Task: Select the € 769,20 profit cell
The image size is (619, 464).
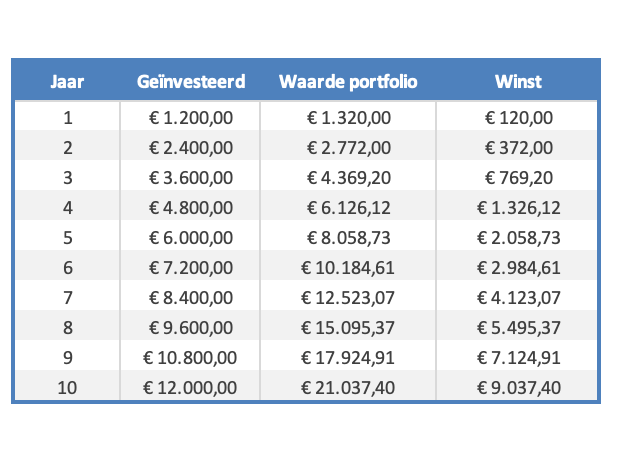Action: point(518,178)
